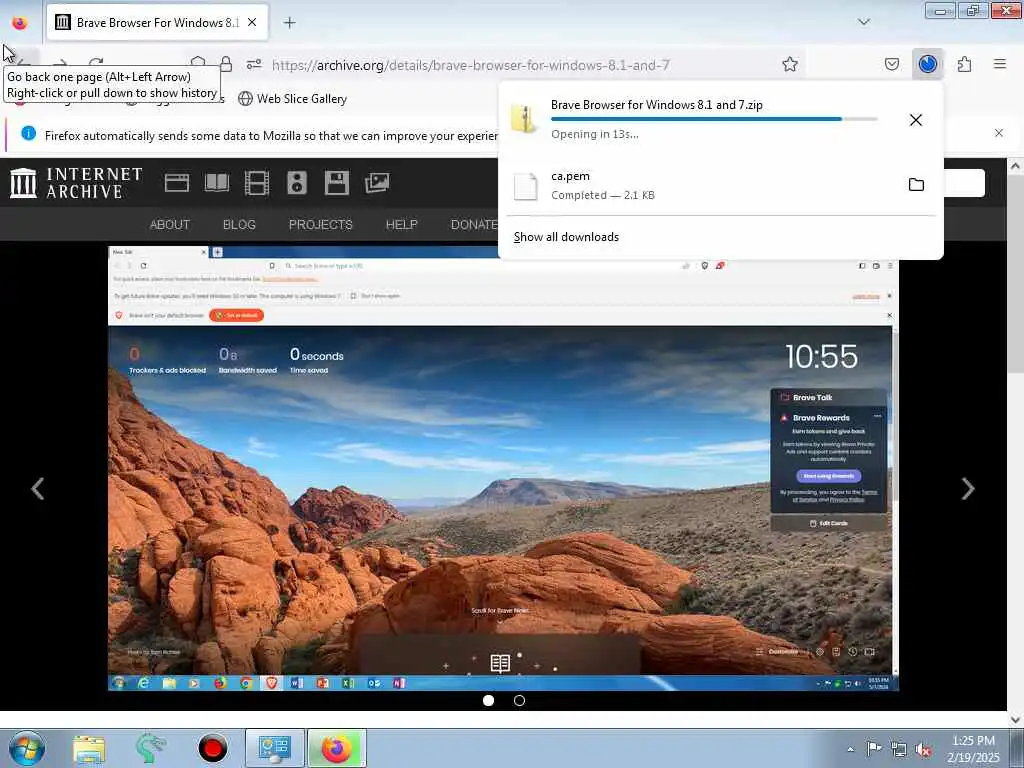The width and height of the screenshot is (1024, 768).
Task: Open Internet Archive Web section icon
Action: (x=176, y=183)
